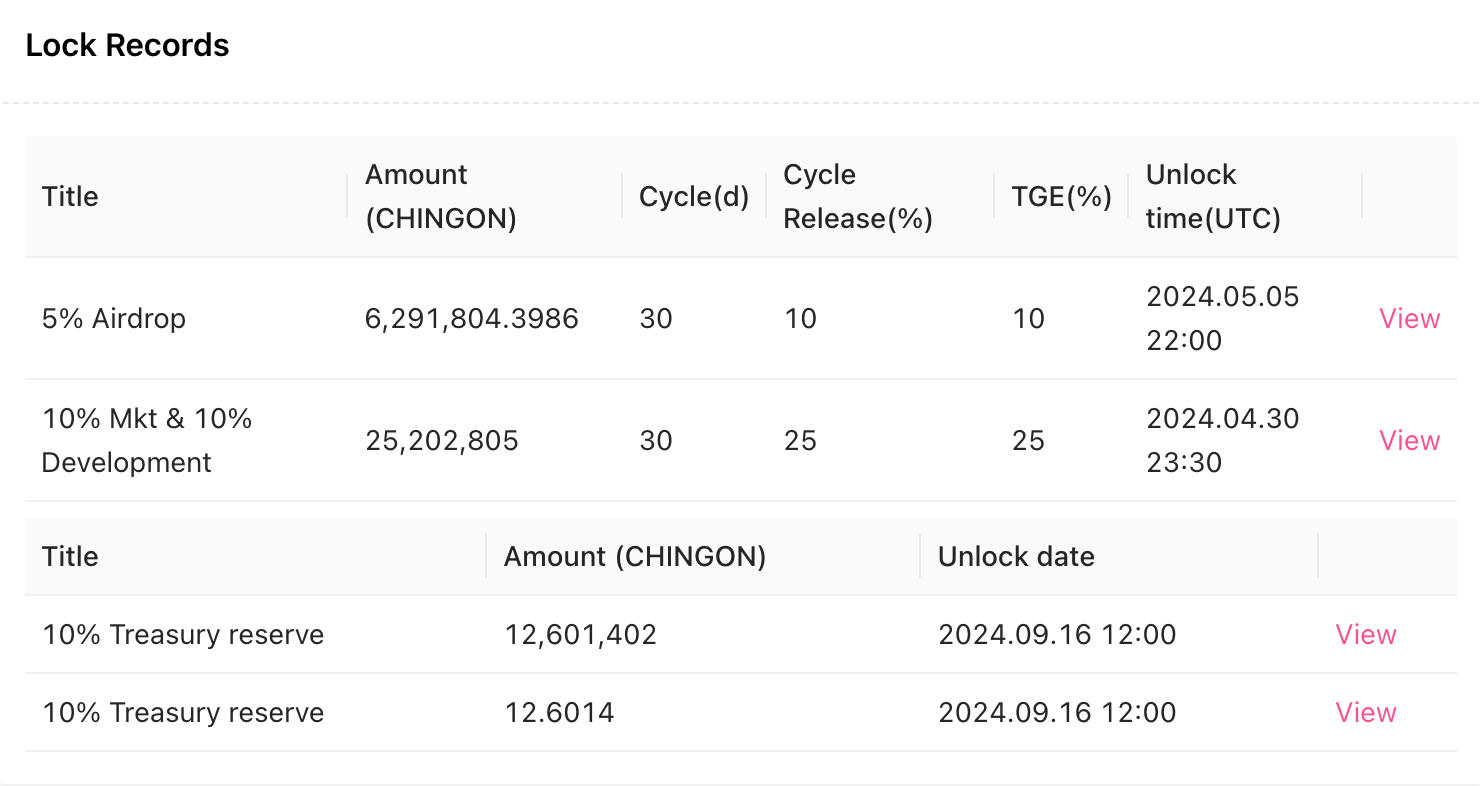Click the Cycle(d) column header
The height and width of the screenshot is (786, 1480).
(x=694, y=196)
